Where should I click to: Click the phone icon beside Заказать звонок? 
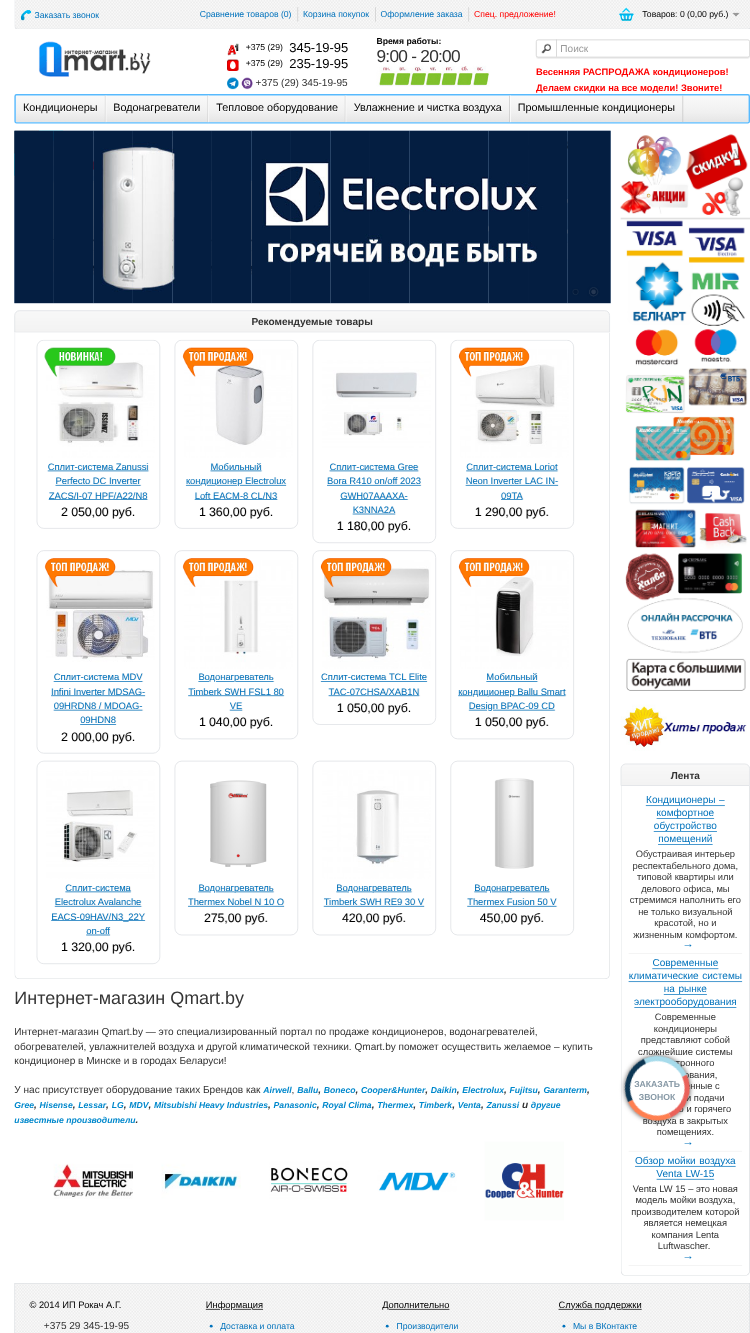[26, 15]
